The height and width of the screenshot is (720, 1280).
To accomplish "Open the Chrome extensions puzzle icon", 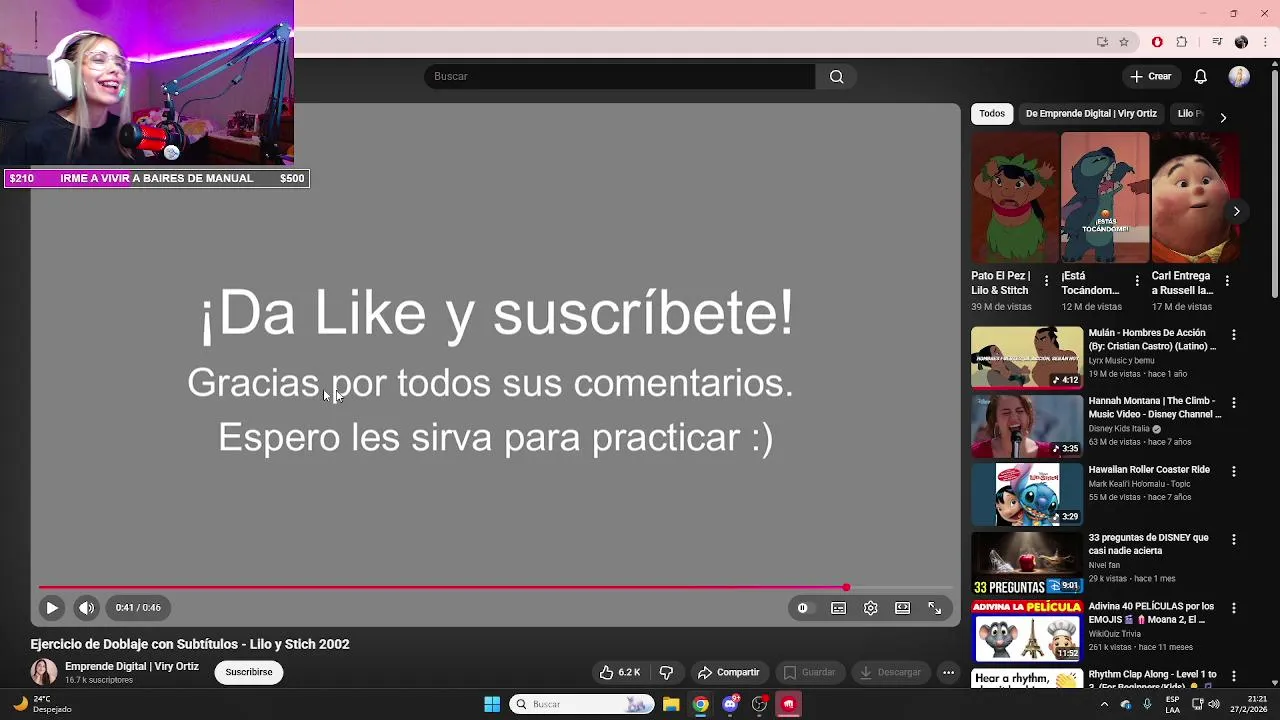I will (x=1182, y=42).
